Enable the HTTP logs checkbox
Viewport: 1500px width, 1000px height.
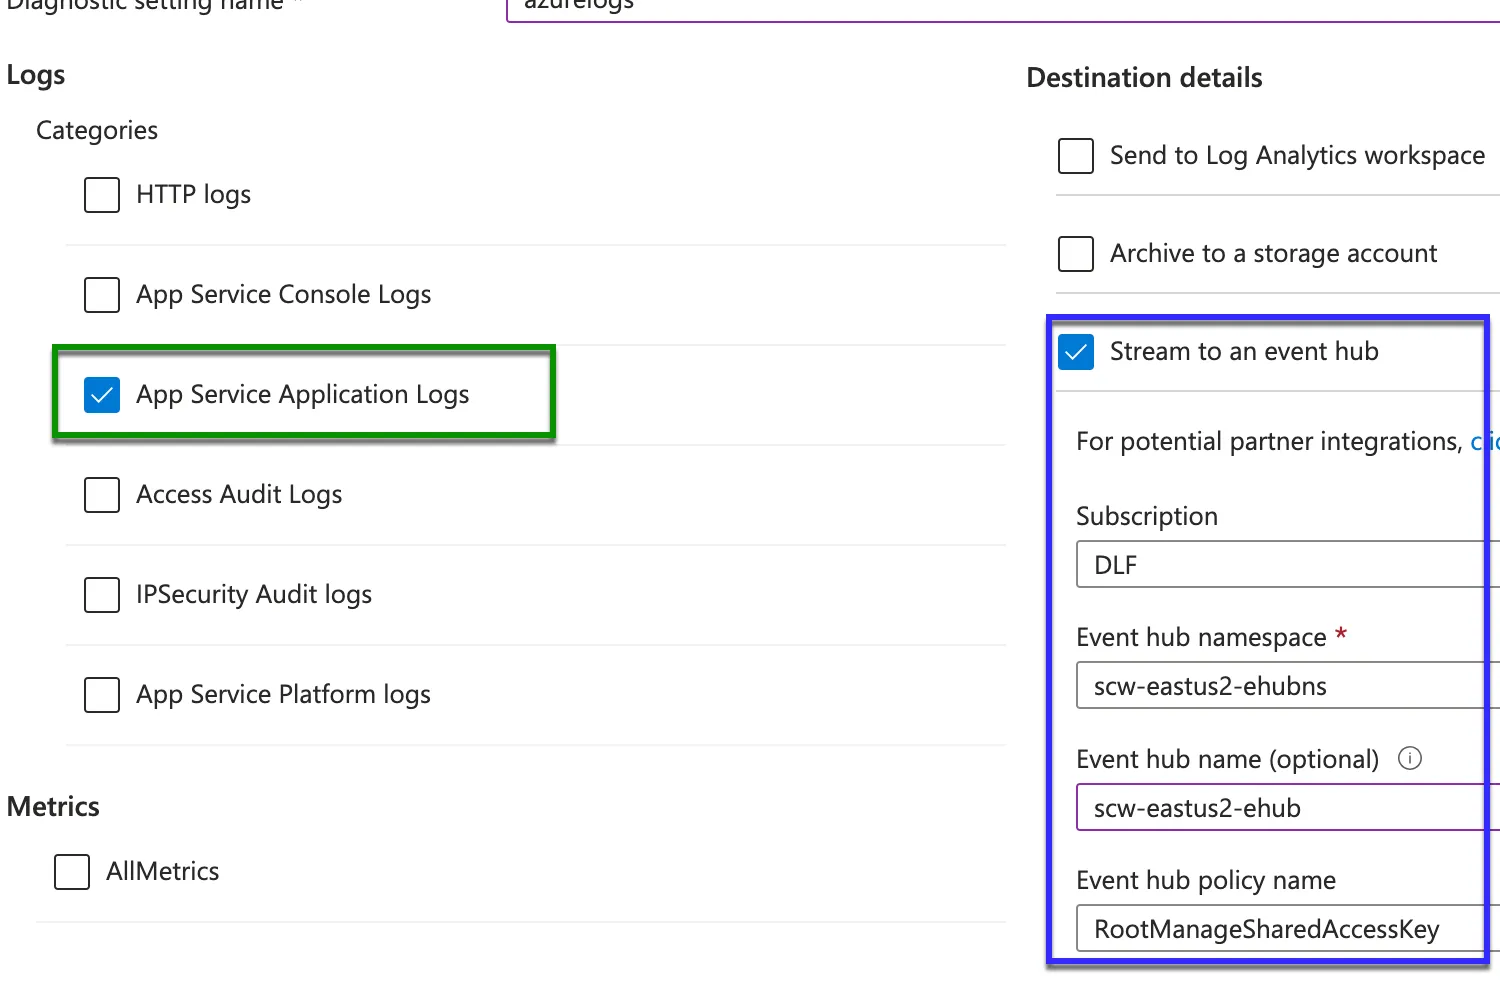pos(102,195)
